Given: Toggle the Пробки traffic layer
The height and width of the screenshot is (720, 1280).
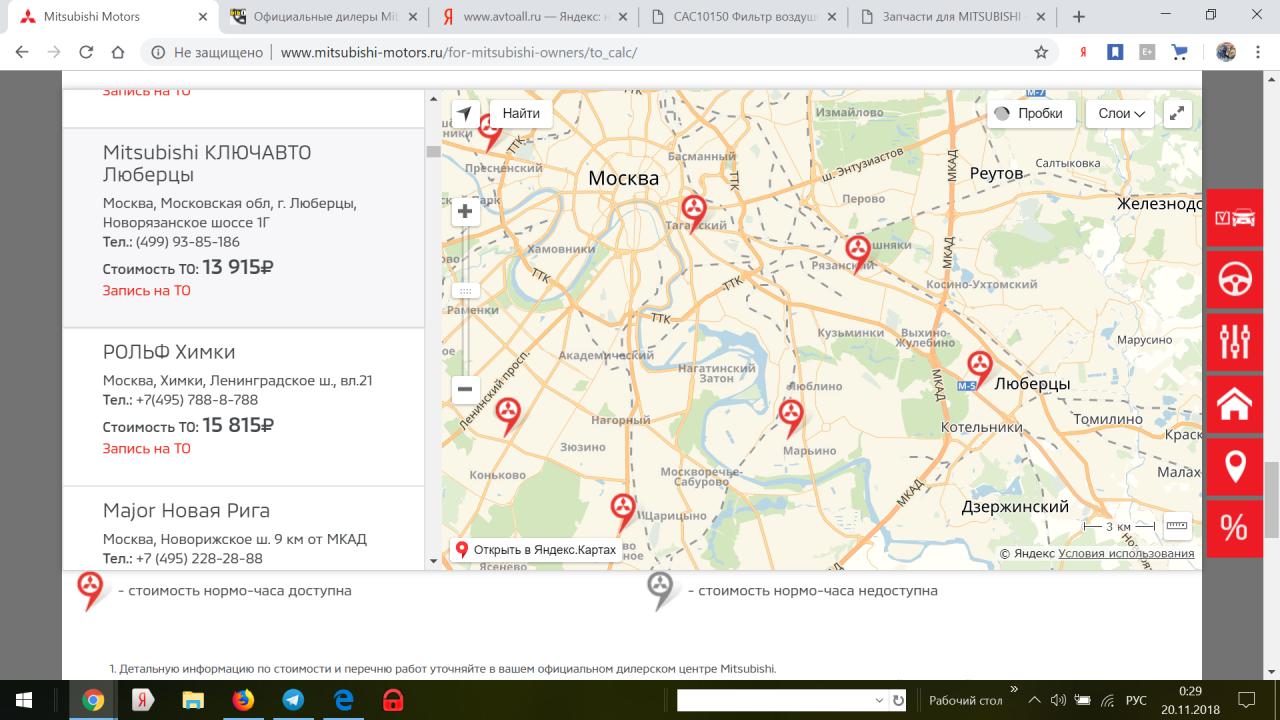Looking at the screenshot, I should tap(1031, 114).
